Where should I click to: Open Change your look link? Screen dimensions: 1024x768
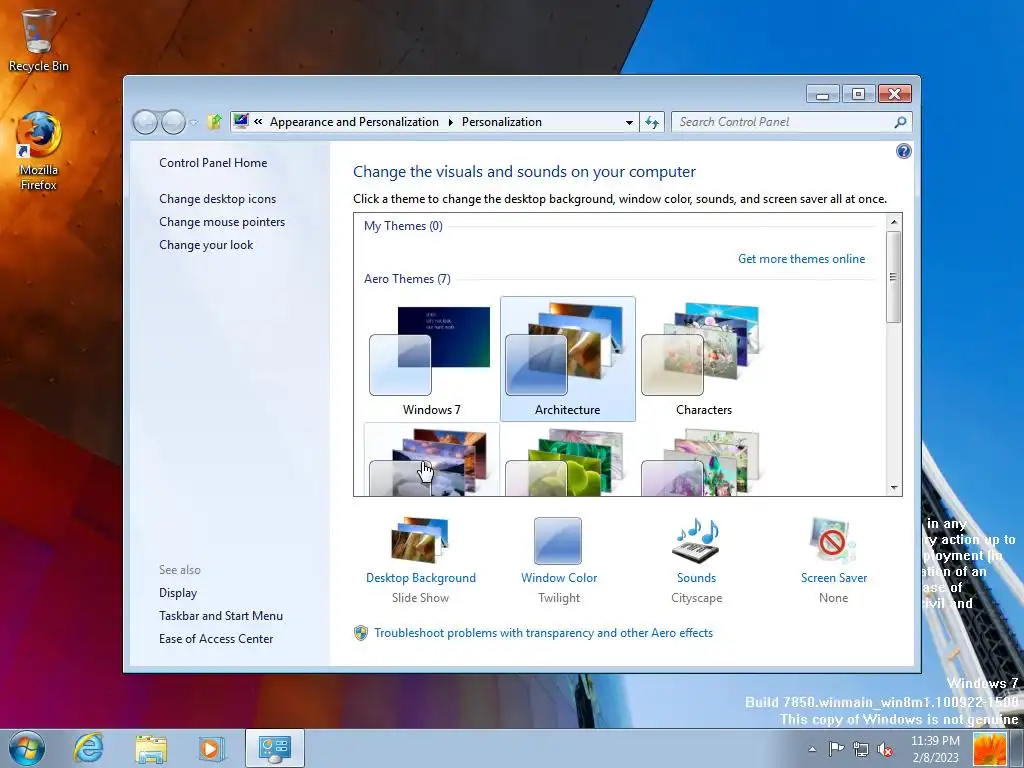coord(206,244)
